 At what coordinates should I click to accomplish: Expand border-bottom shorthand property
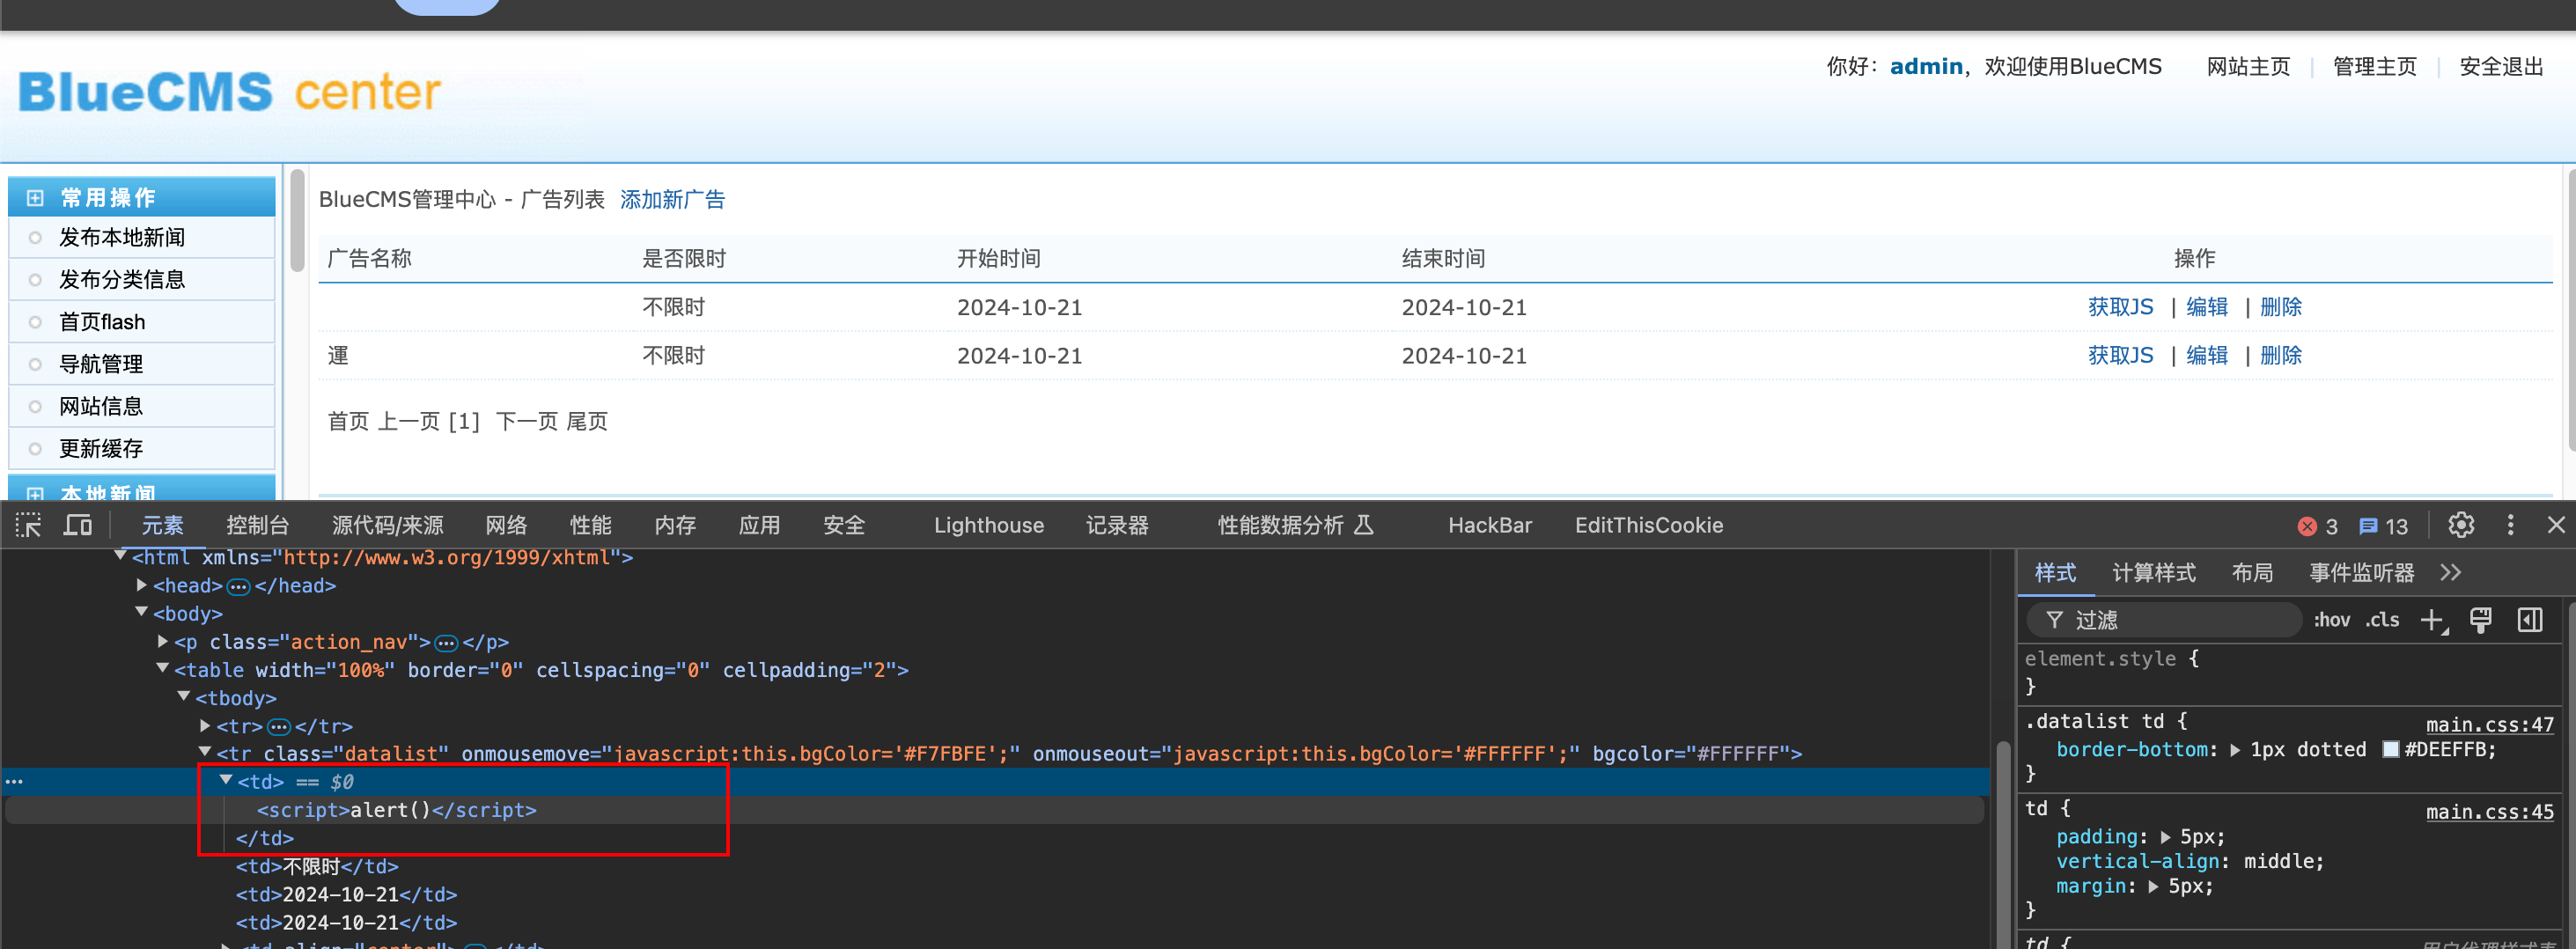(2235, 750)
